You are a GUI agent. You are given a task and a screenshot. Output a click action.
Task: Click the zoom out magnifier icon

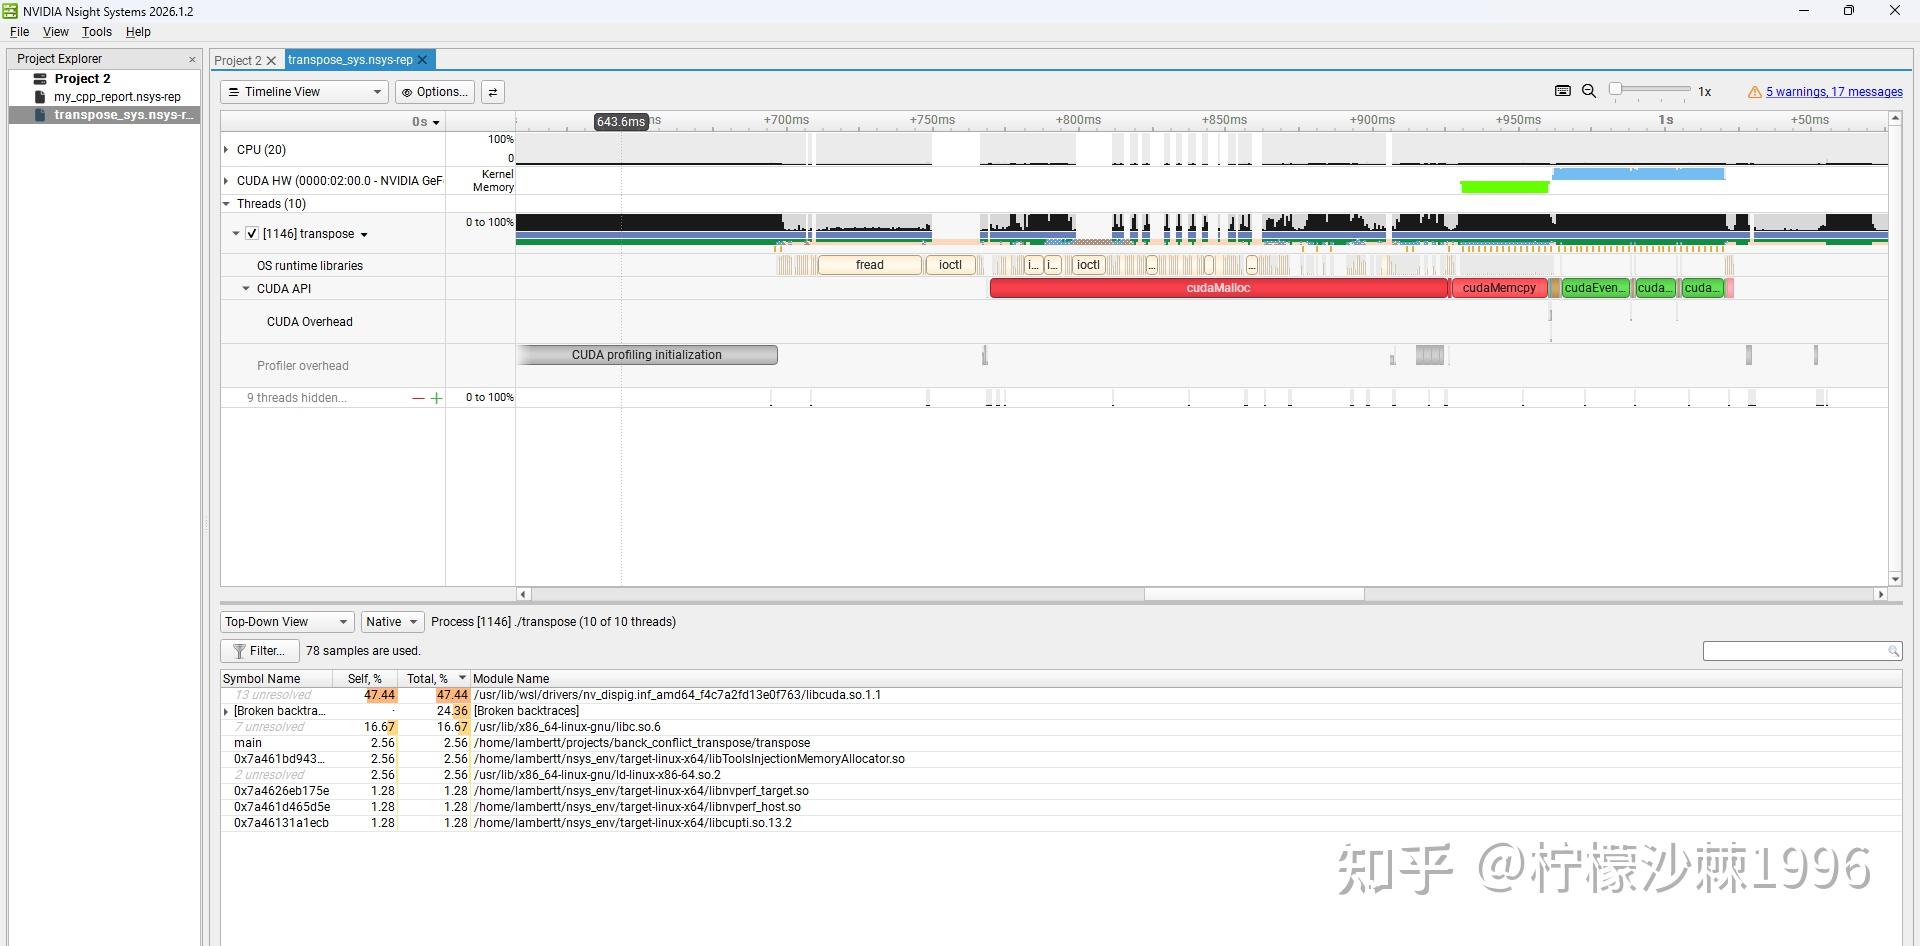point(1589,91)
